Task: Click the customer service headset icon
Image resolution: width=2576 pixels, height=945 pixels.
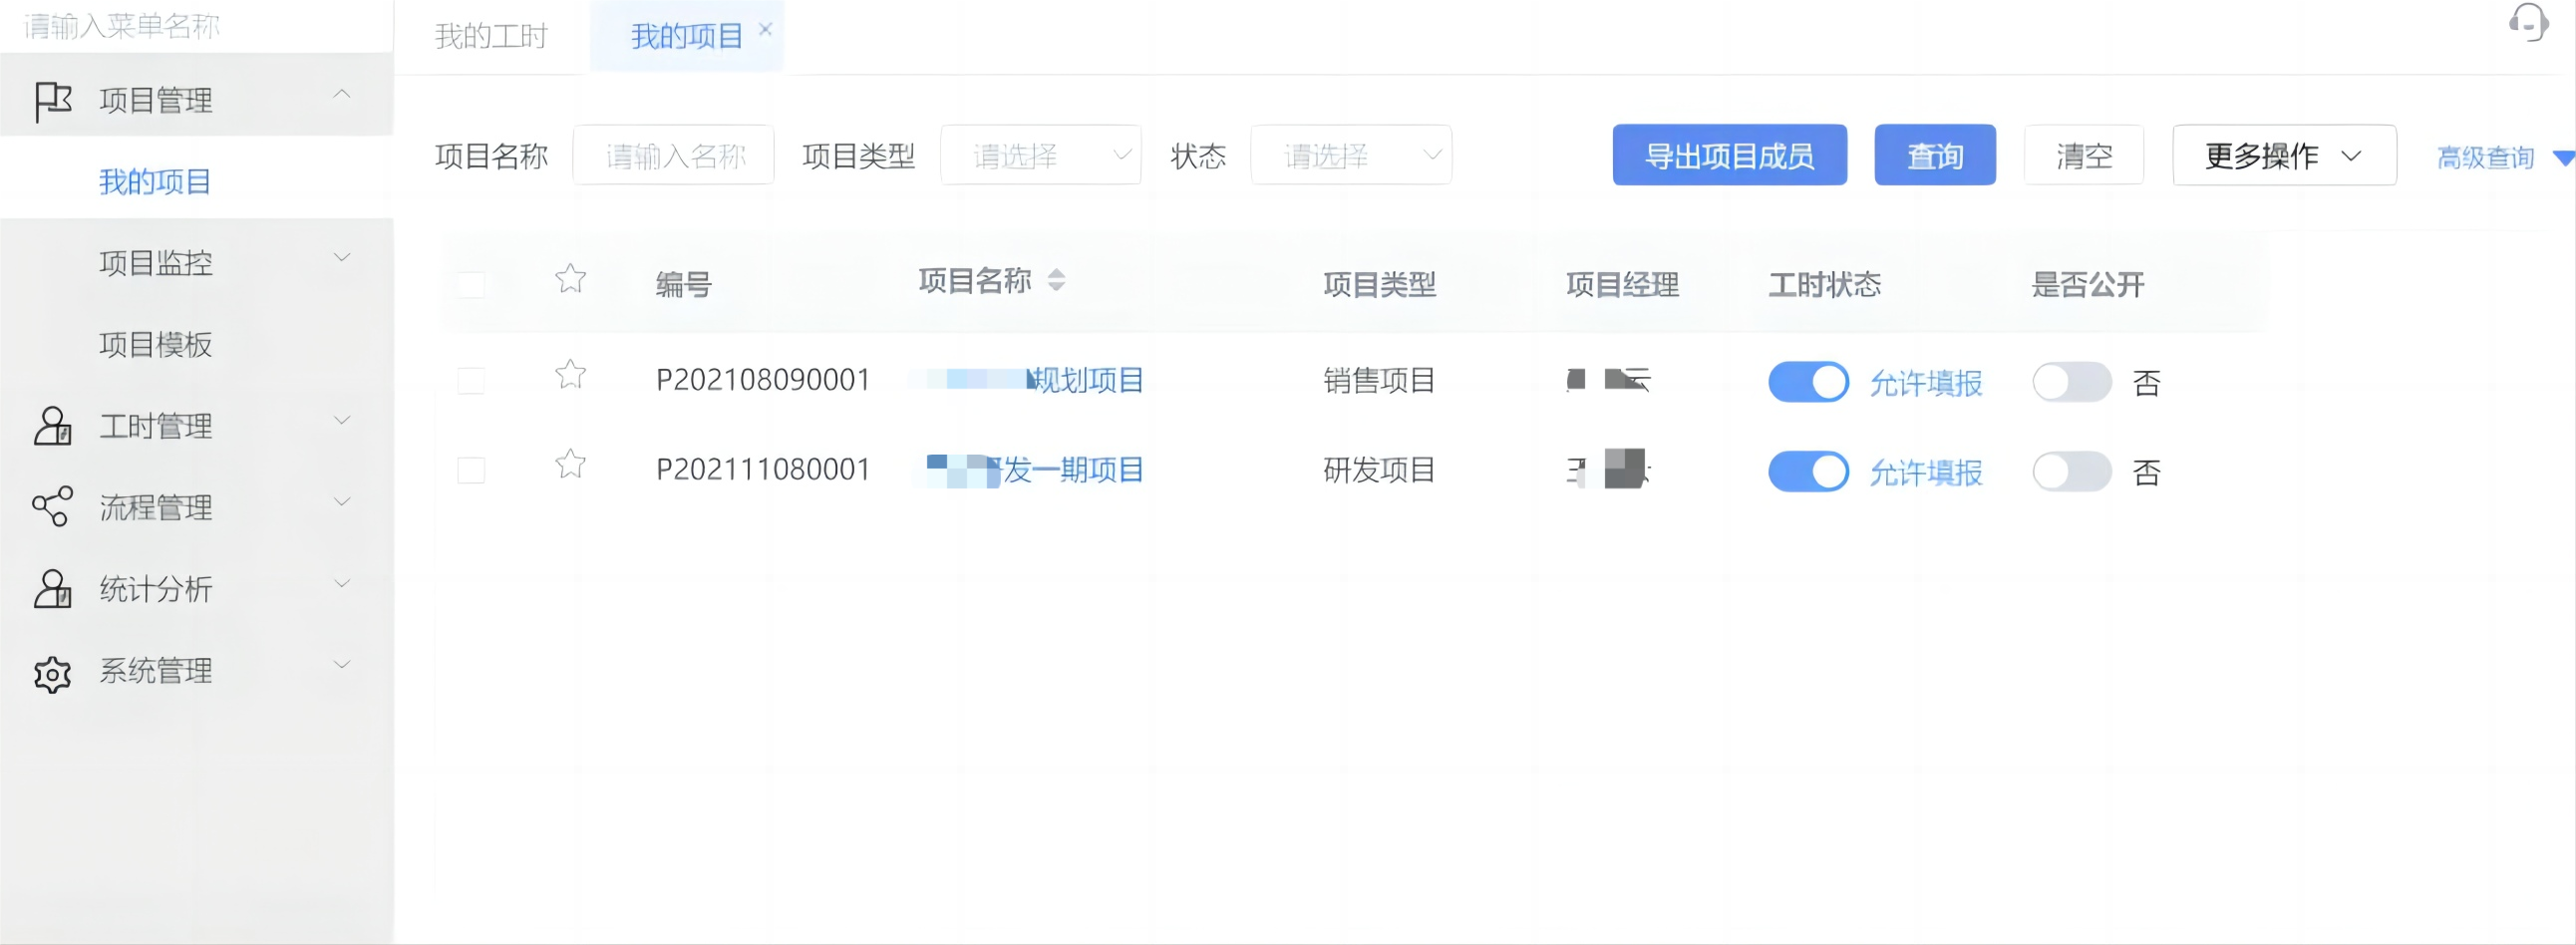Action: pos(2528,22)
